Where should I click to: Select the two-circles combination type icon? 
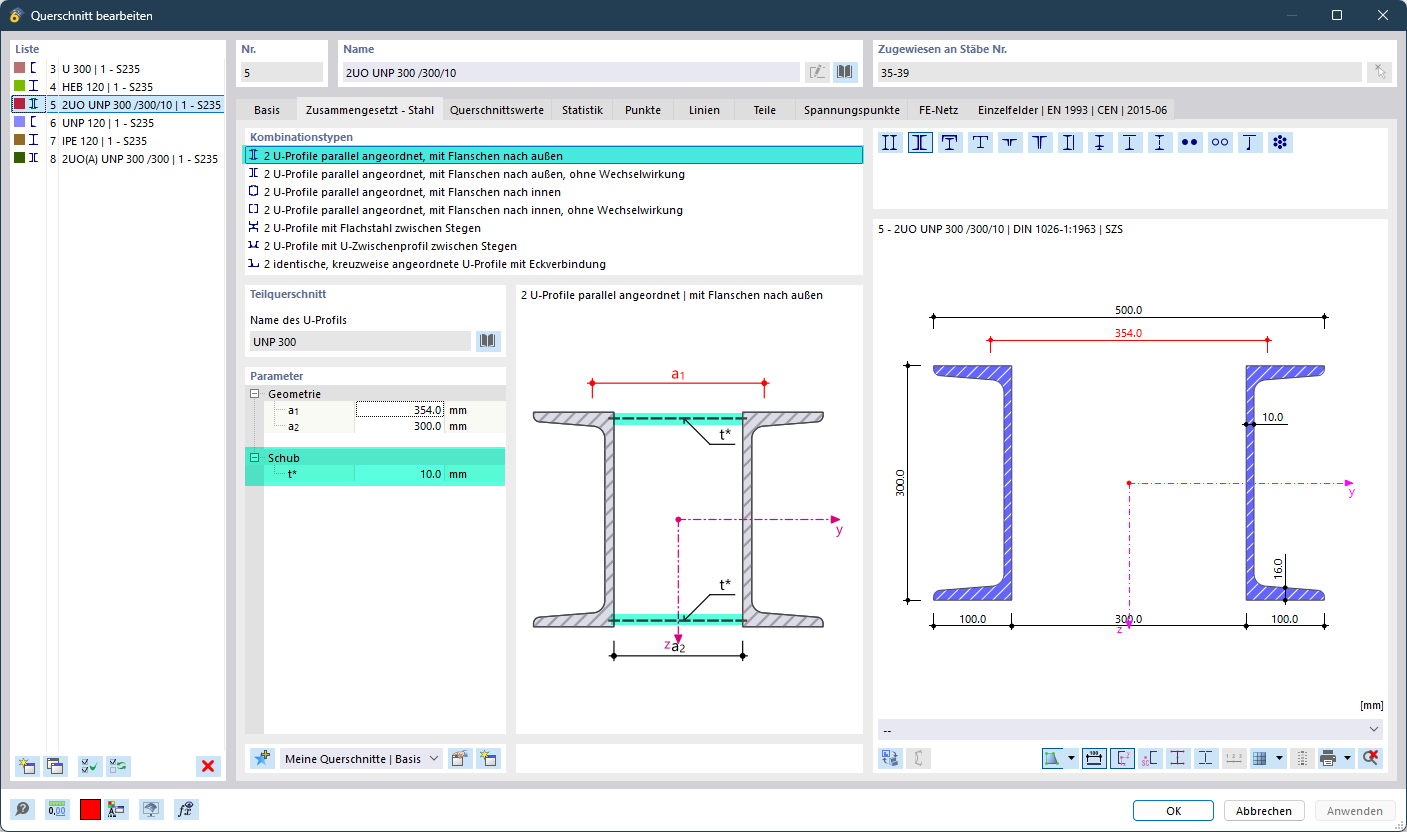(1220, 143)
